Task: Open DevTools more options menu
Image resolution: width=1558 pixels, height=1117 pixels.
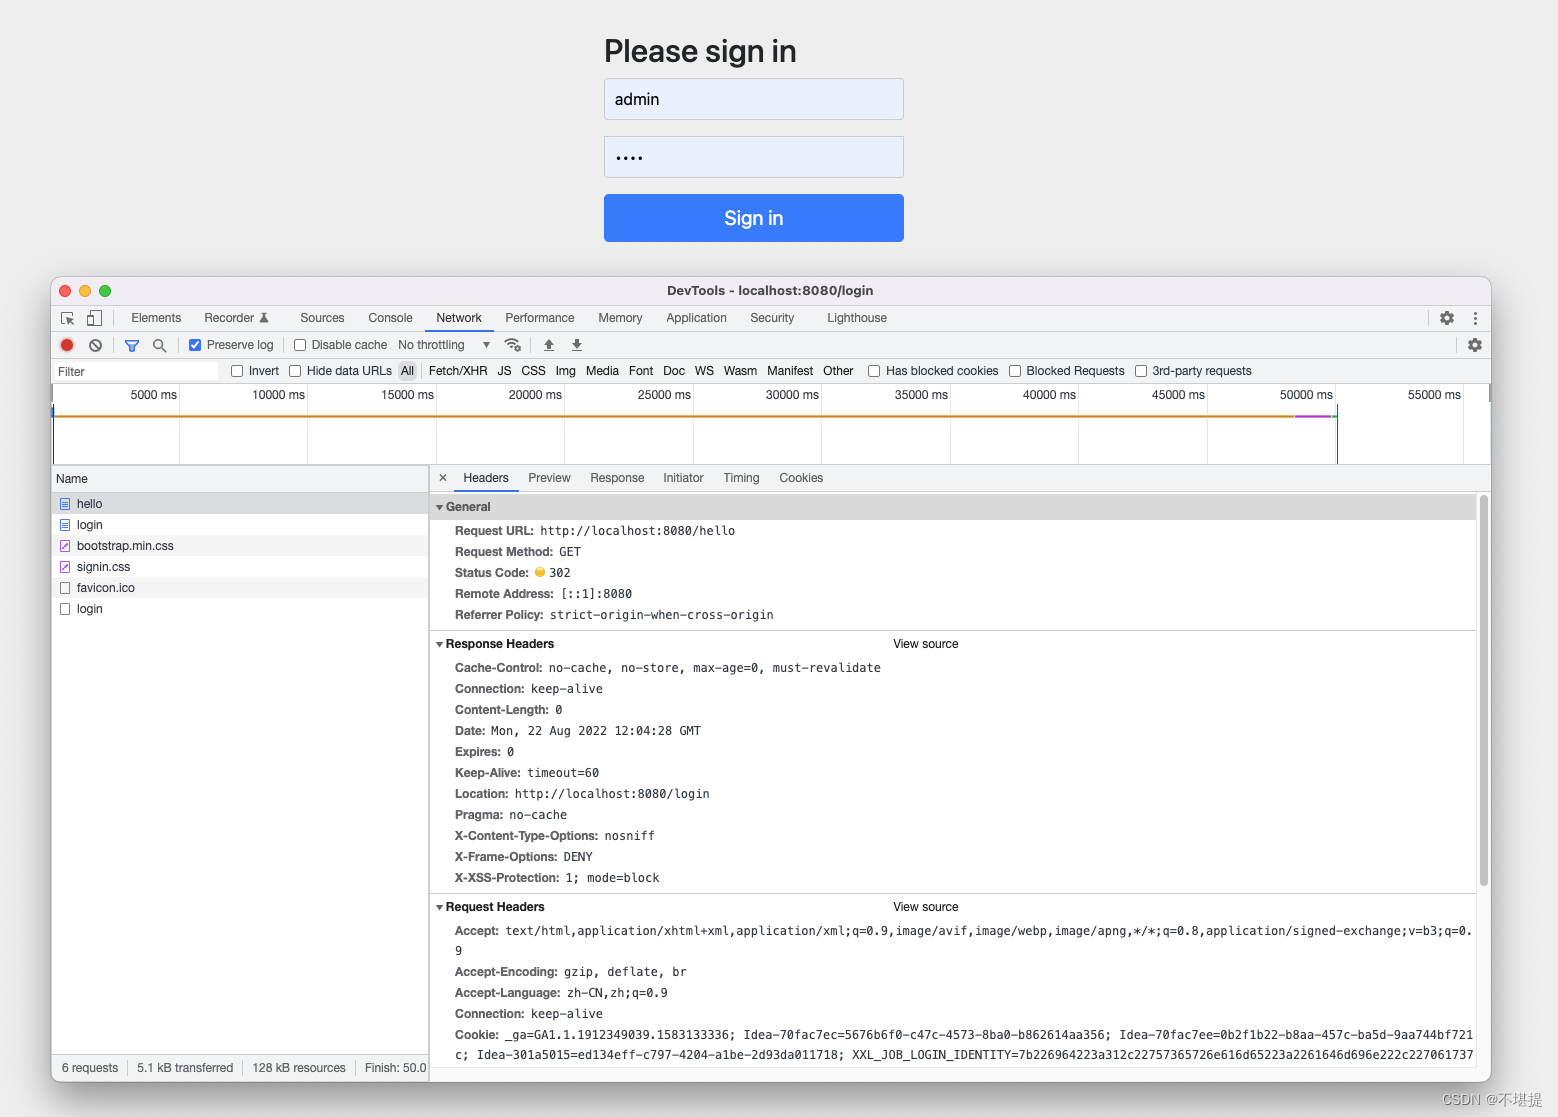Action: point(1475,318)
